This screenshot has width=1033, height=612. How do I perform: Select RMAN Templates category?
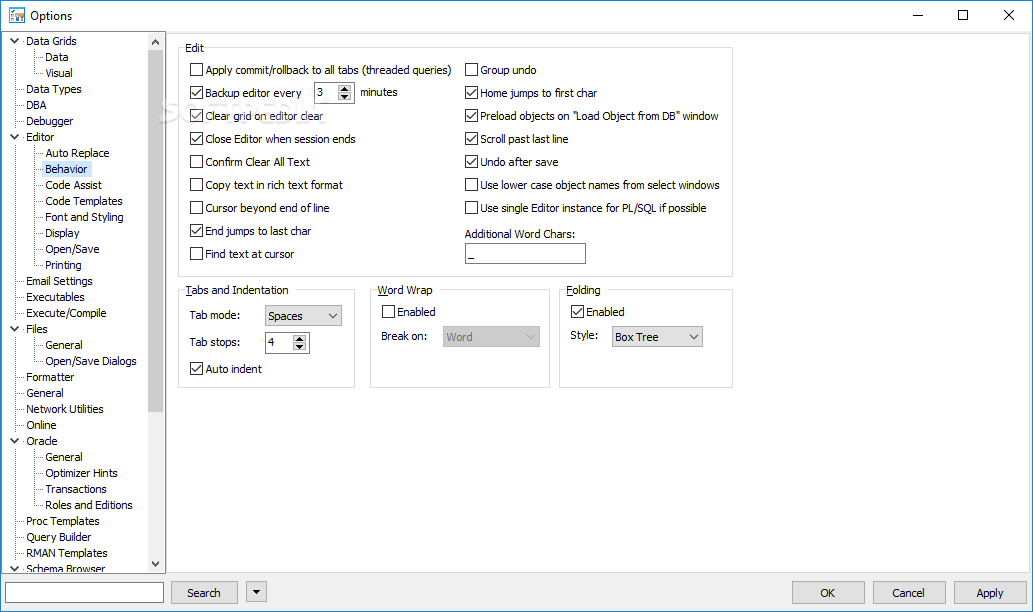pos(67,553)
